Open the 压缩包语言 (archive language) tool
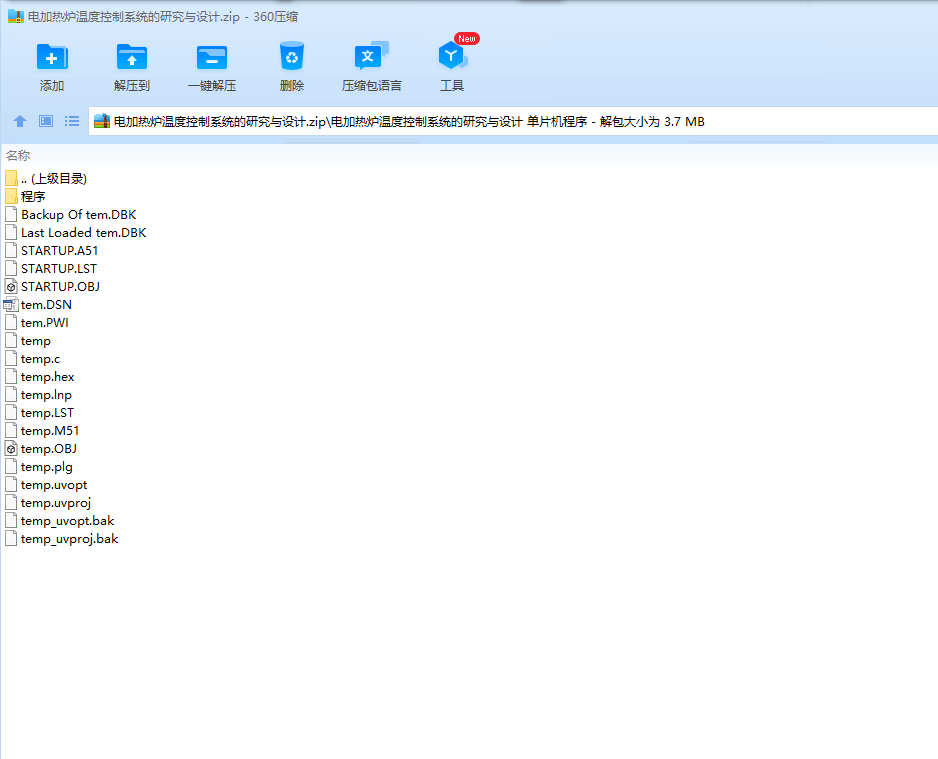Viewport: 938px width, 759px height. [x=371, y=56]
